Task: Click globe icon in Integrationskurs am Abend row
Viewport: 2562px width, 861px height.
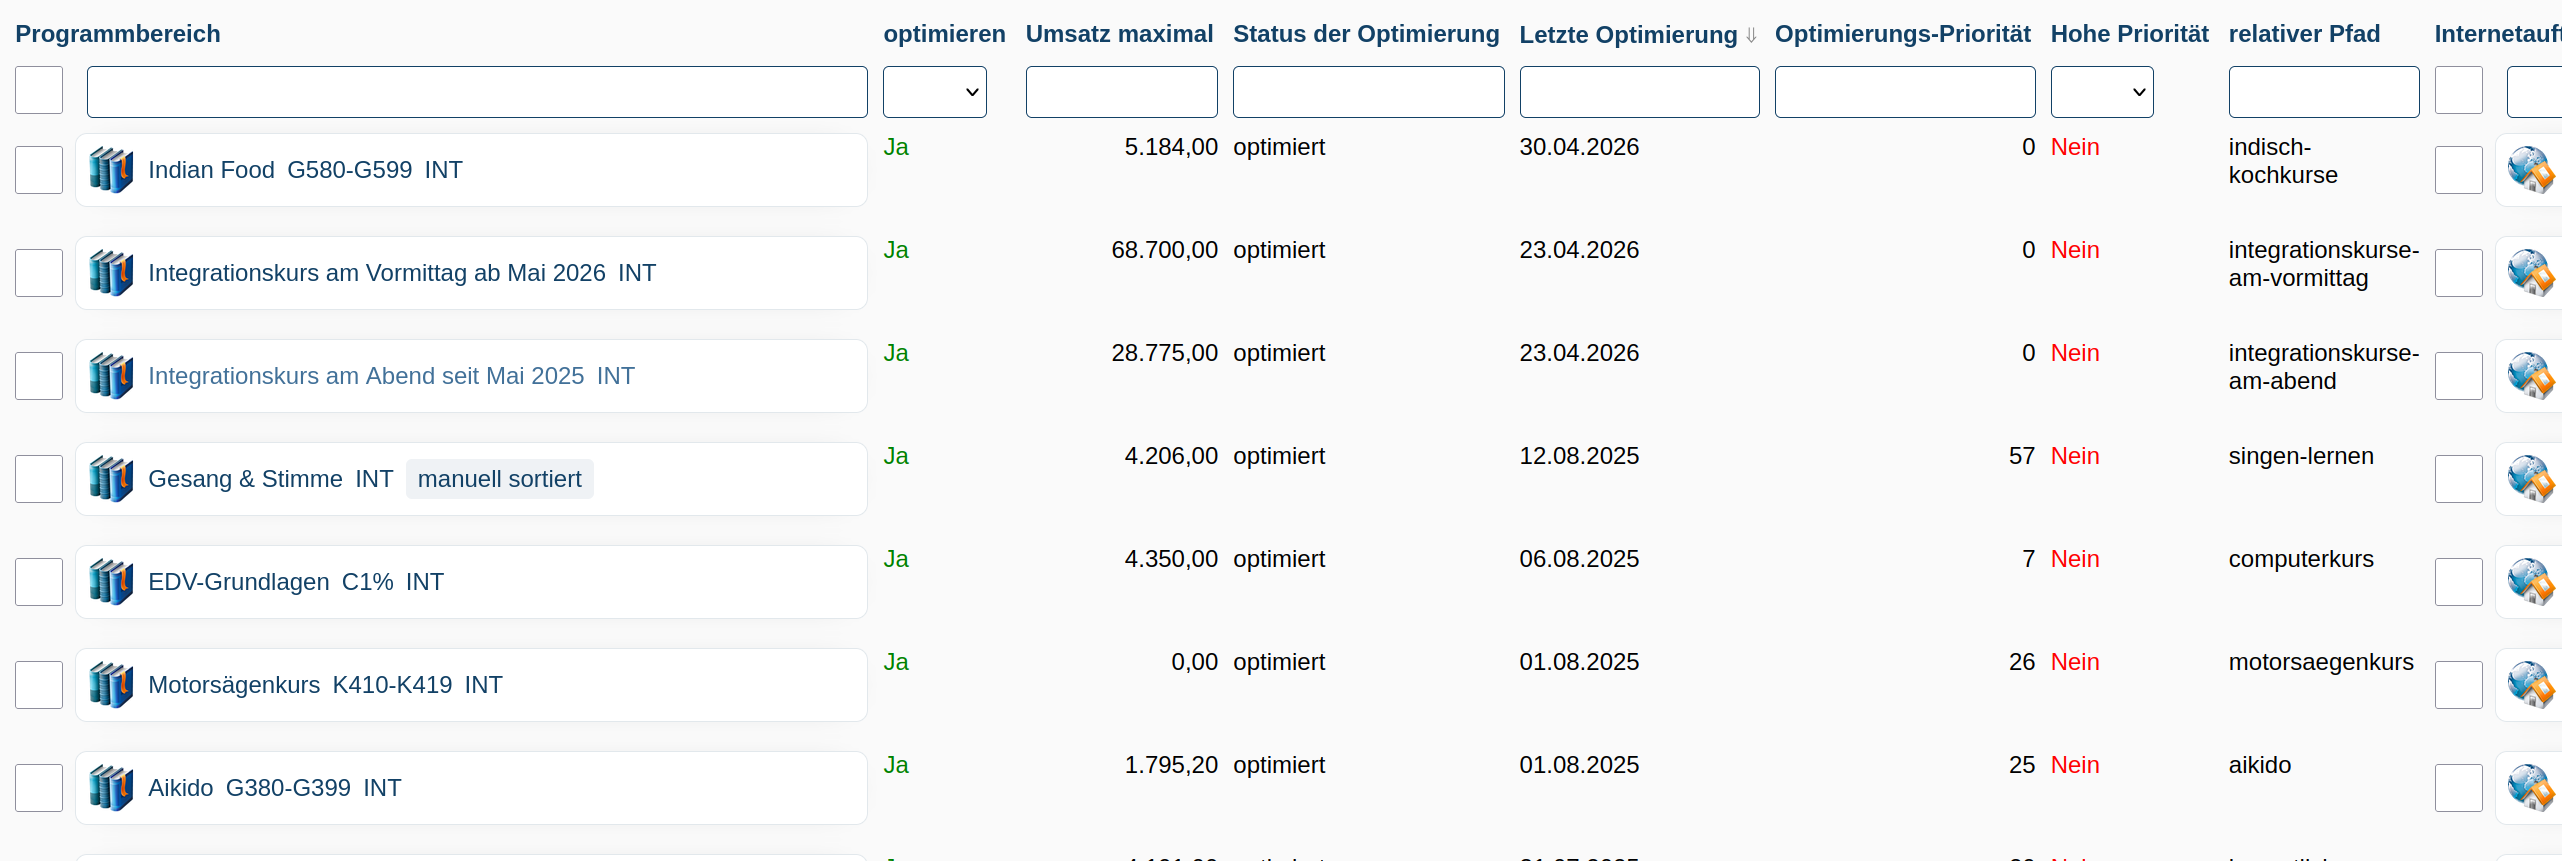Action: point(2531,376)
